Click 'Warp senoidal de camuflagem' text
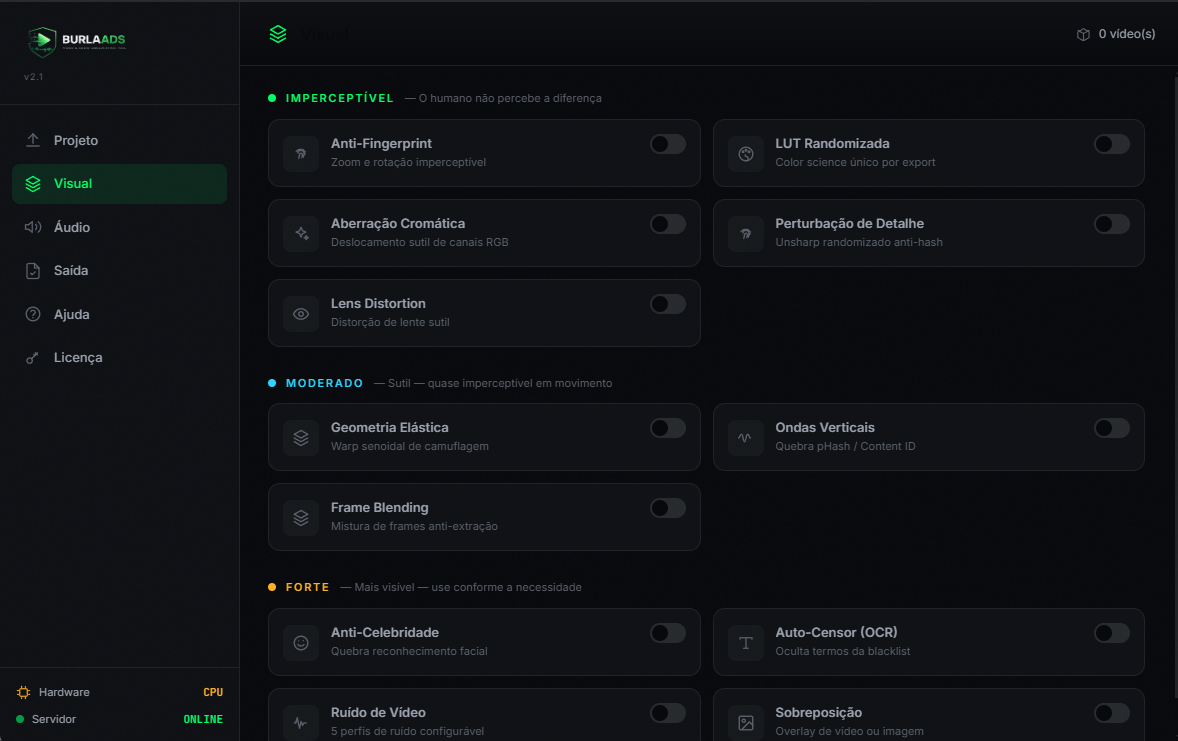 [409, 446]
